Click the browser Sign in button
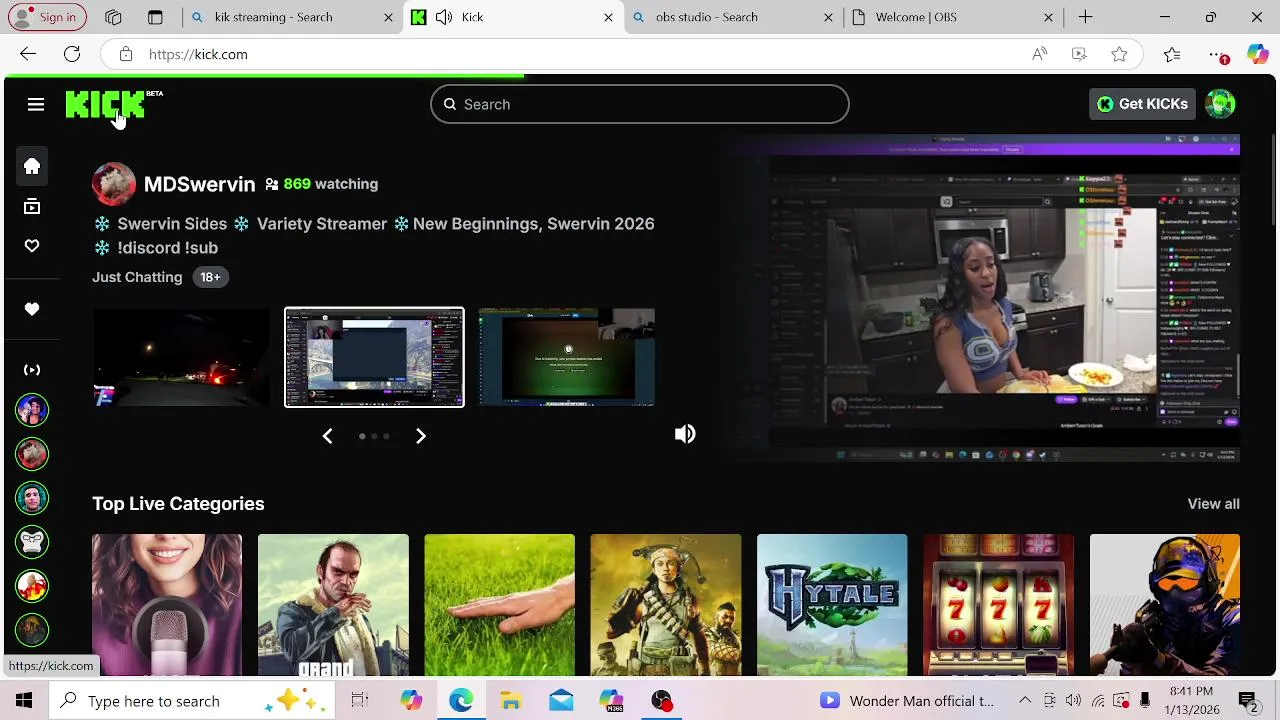 (47, 17)
